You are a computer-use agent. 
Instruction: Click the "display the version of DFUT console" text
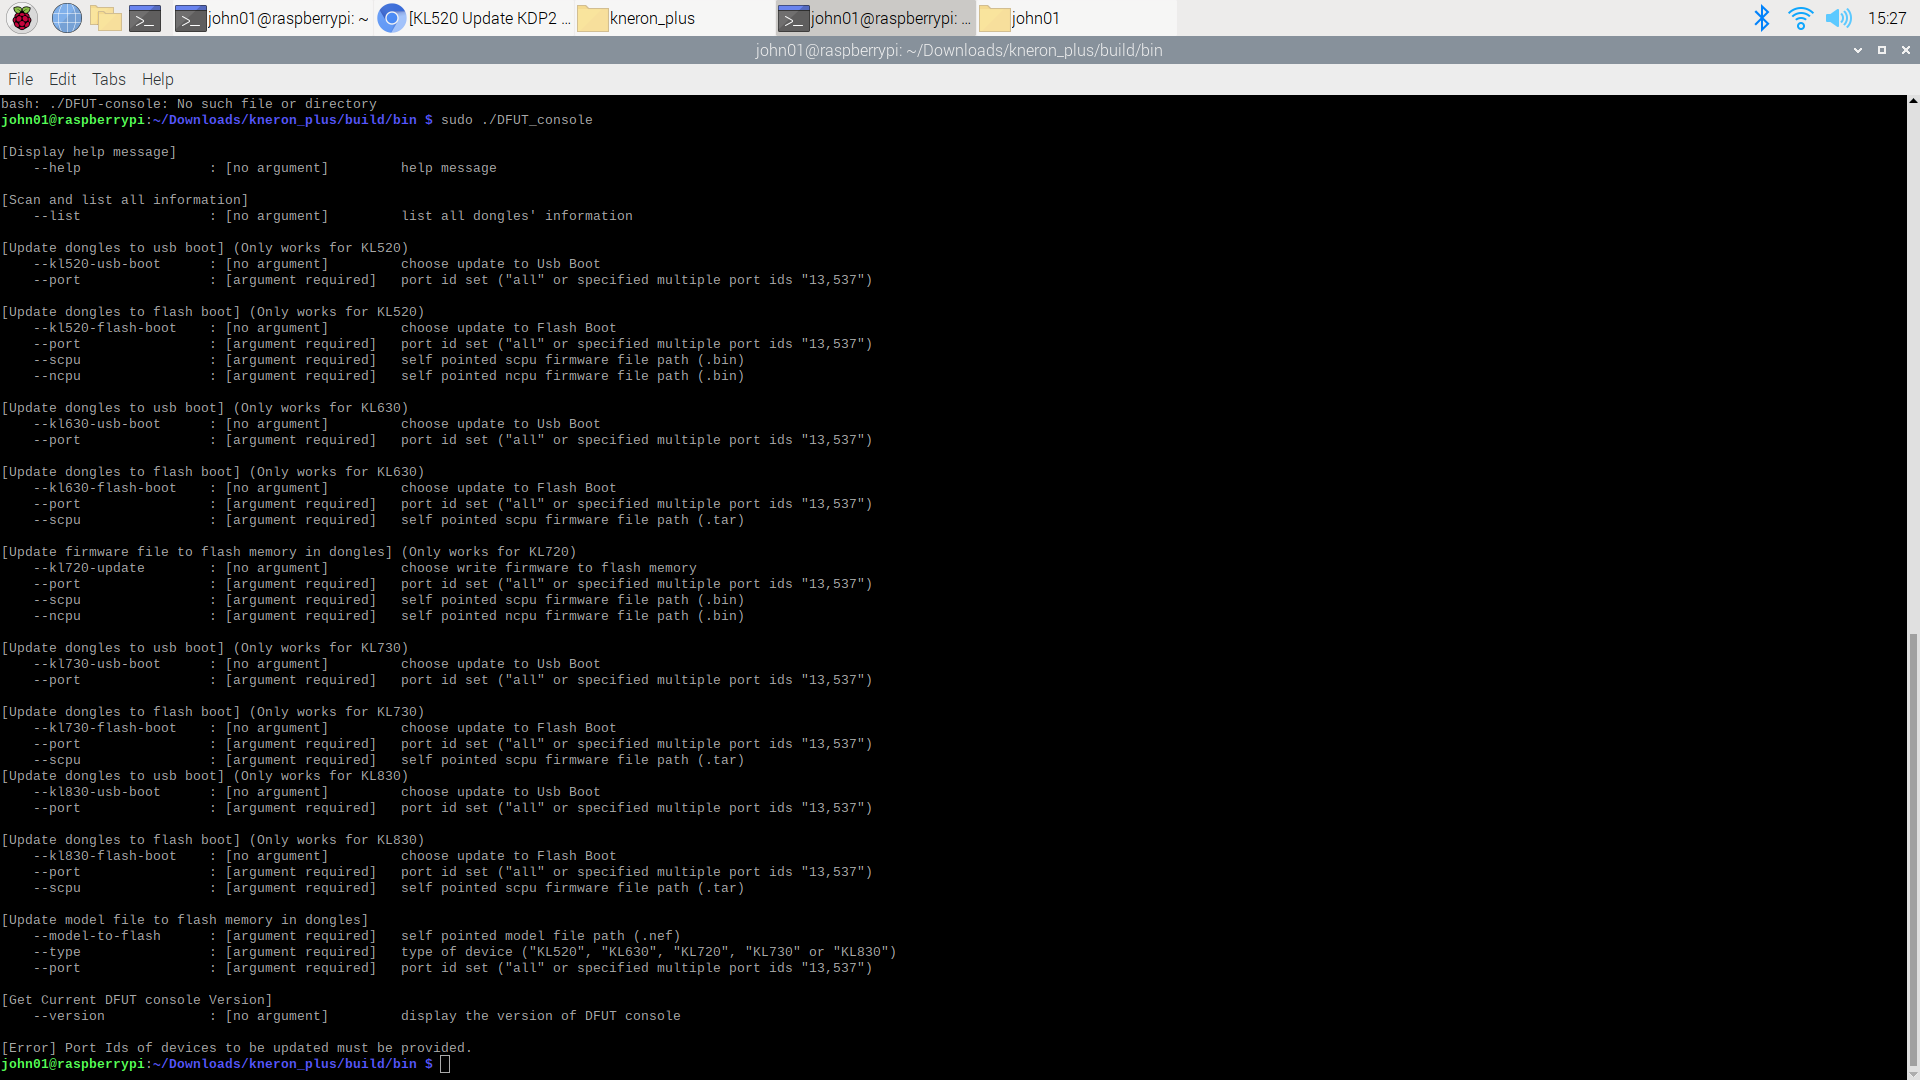point(541,1016)
